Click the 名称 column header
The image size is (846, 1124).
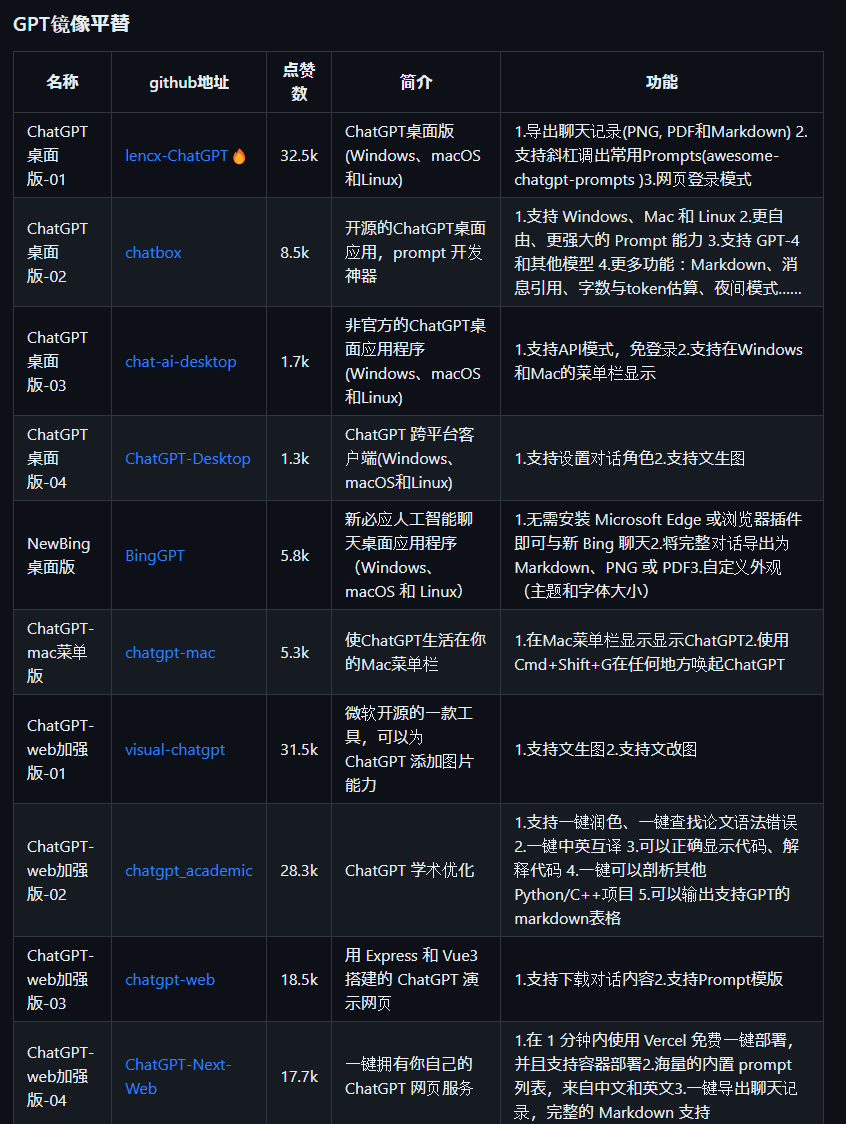coord(62,82)
